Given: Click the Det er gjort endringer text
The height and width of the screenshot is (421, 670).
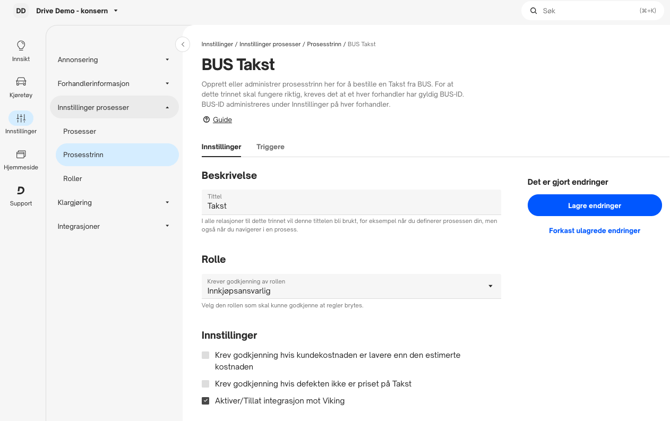Looking at the screenshot, I should [x=567, y=182].
